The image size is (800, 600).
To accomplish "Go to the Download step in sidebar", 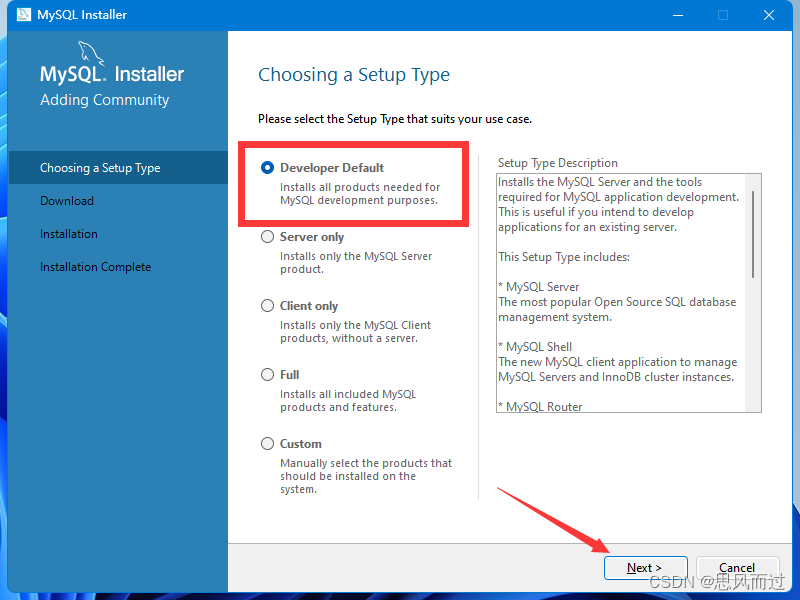I will 67,201.
